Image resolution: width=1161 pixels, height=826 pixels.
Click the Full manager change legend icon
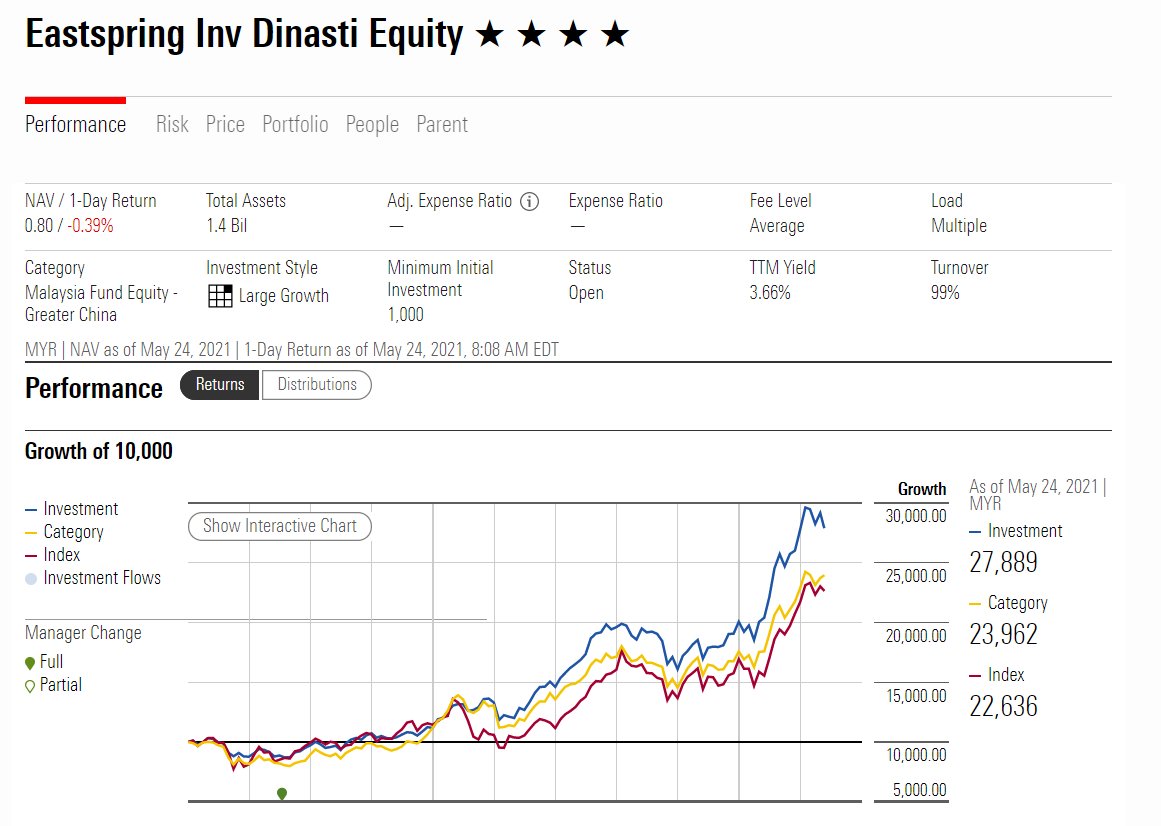pyautogui.click(x=30, y=663)
